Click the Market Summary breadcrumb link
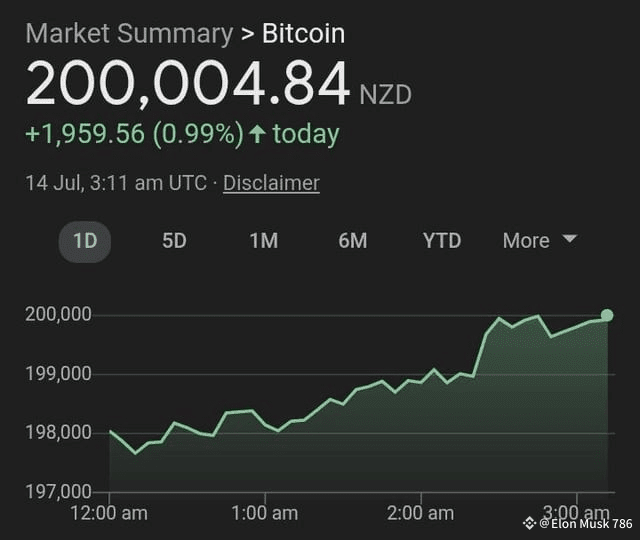This screenshot has height=540, width=640. click(x=129, y=33)
